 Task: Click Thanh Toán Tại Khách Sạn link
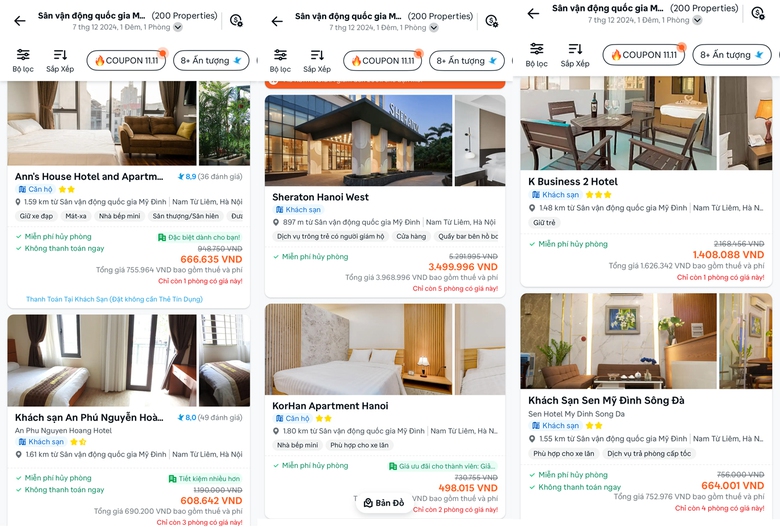[114, 299]
